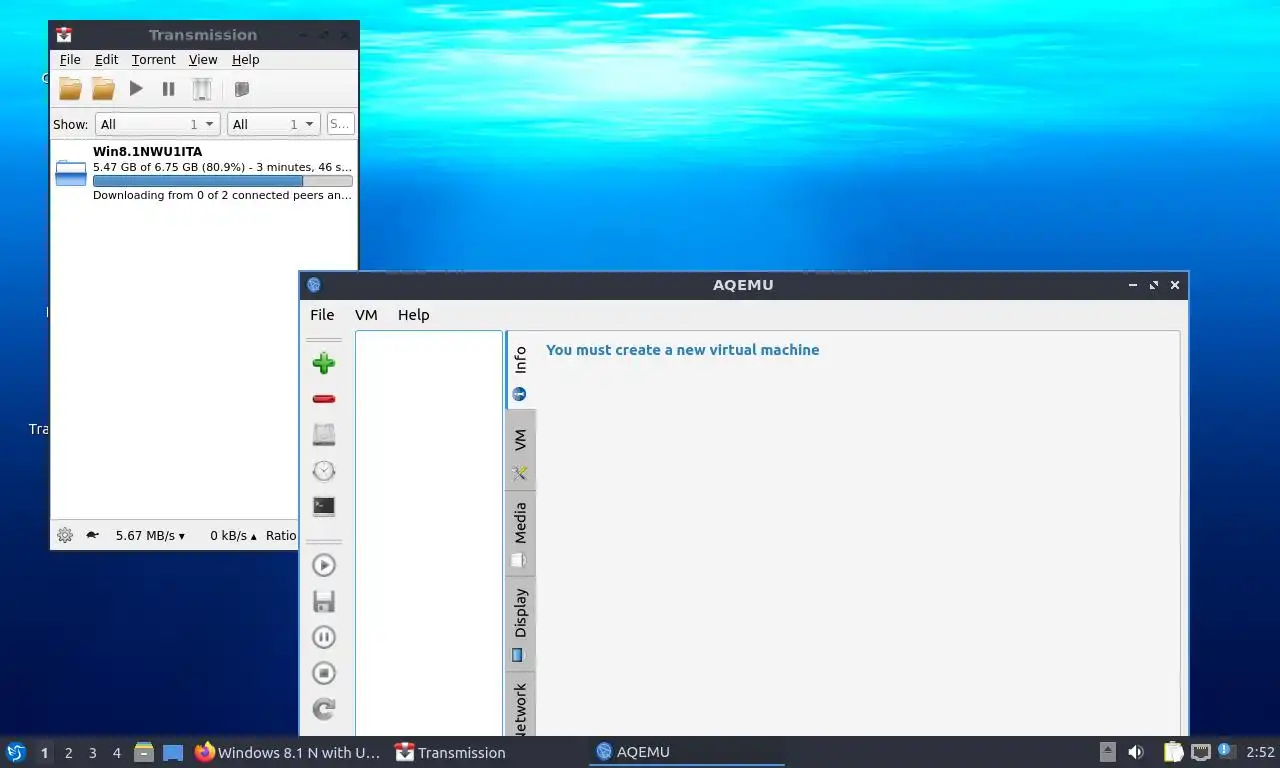Toggle the turtle alternative speed limits
This screenshot has width=1280, height=768.
(x=92, y=535)
